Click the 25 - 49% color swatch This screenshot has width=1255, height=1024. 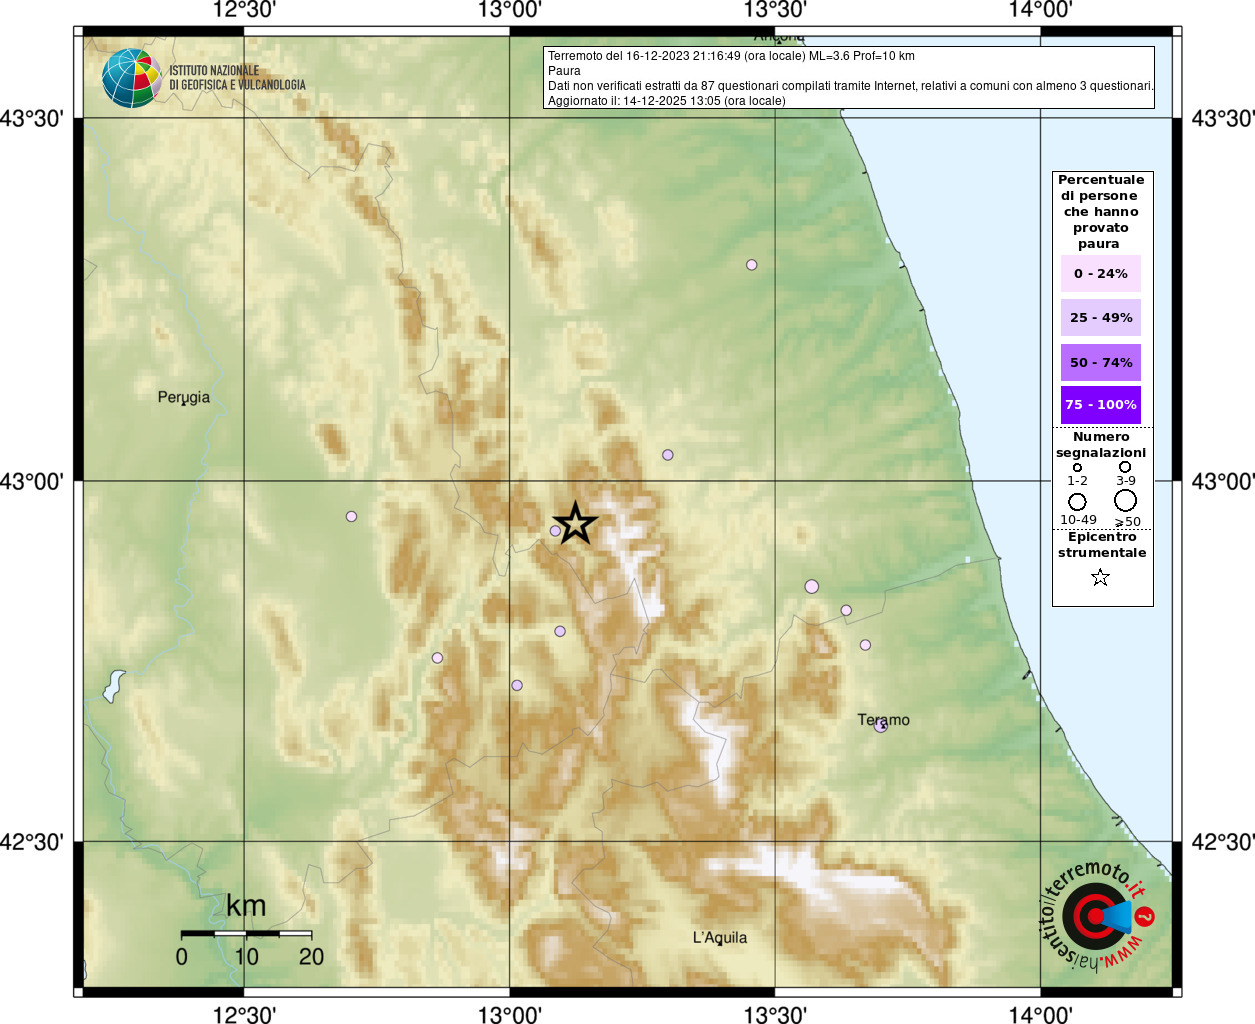coord(1101,317)
